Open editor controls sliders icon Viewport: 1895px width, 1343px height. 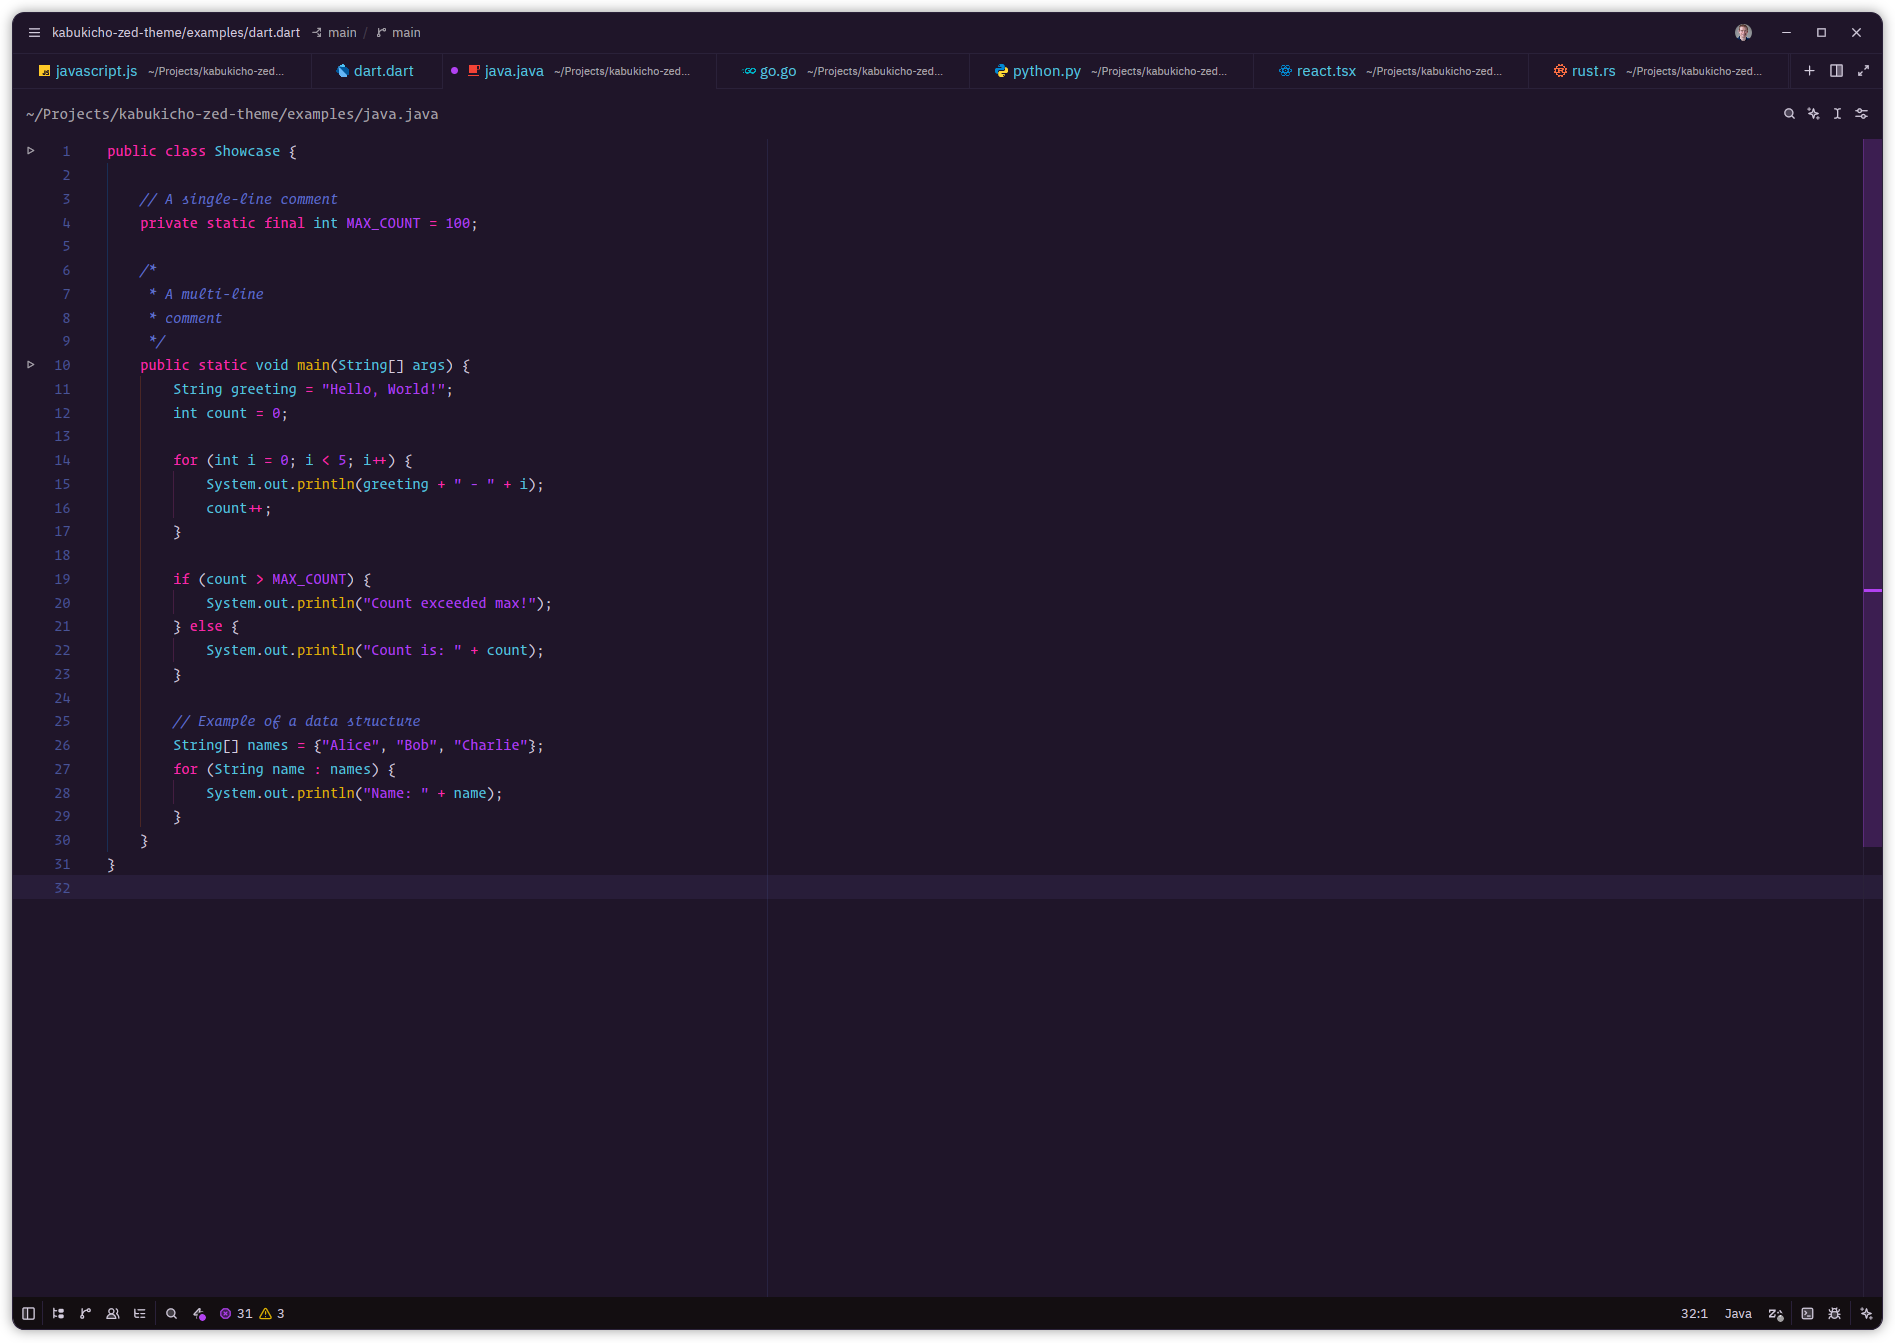1861,114
